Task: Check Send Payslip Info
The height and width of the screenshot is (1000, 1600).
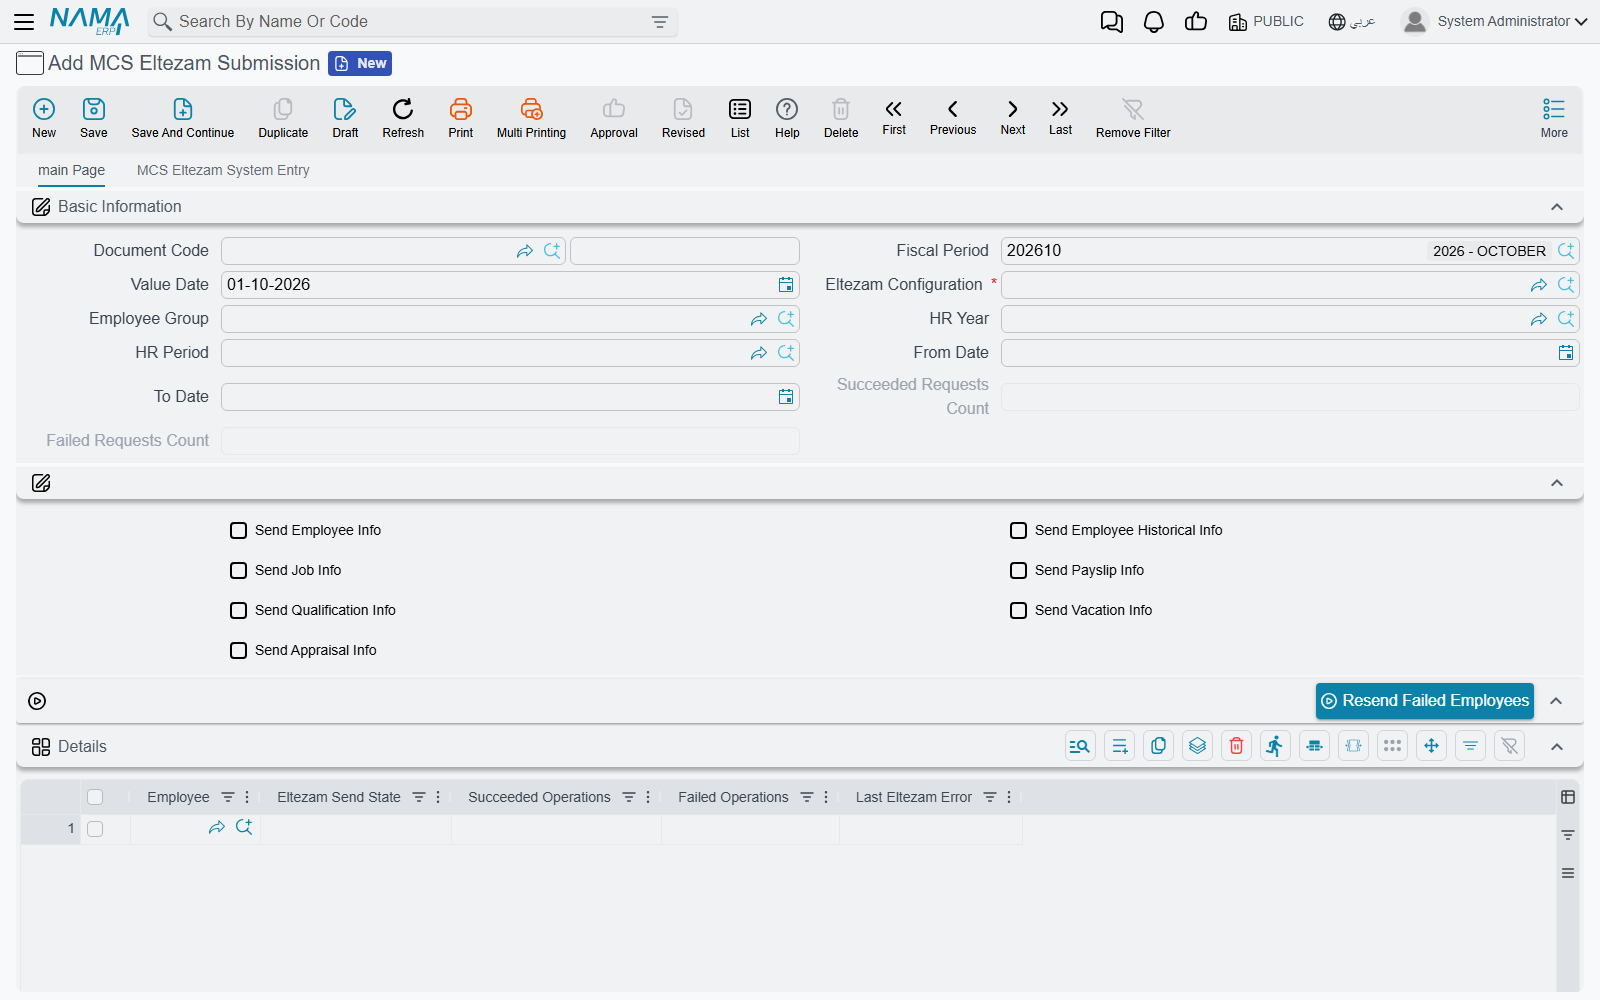Action: (x=1018, y=570)
